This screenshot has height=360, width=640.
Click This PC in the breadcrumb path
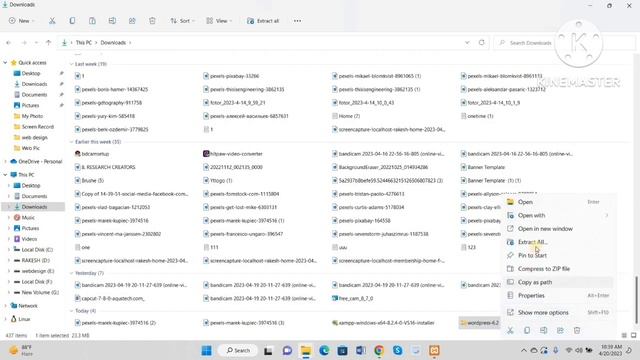tap(84, 42)
